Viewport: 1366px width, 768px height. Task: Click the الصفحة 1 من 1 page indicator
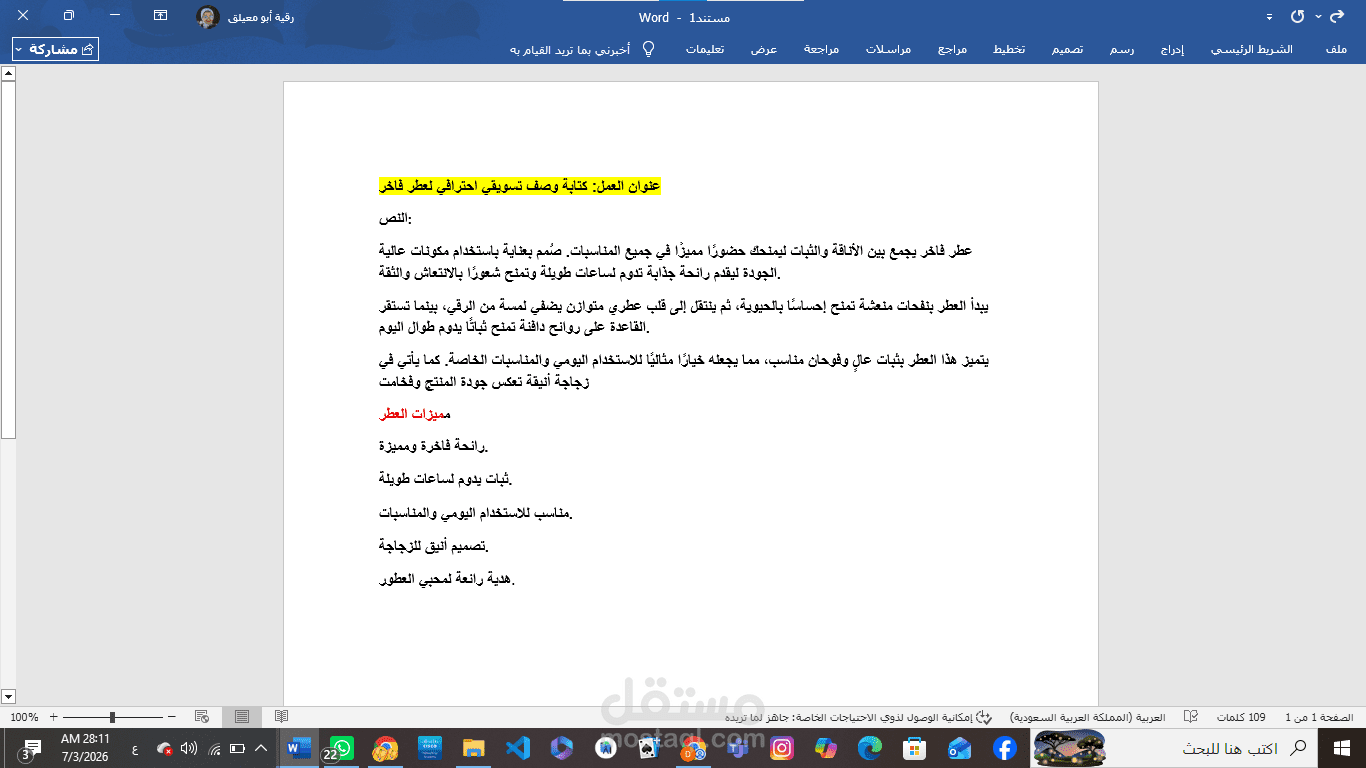[1318, 717]
